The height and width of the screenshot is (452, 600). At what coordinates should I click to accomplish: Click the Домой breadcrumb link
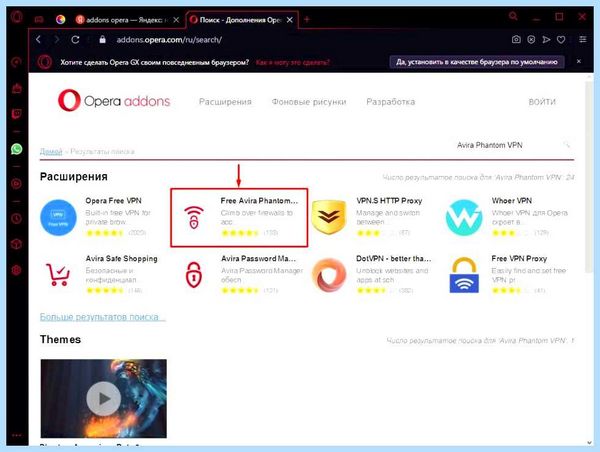pos(51,152)
